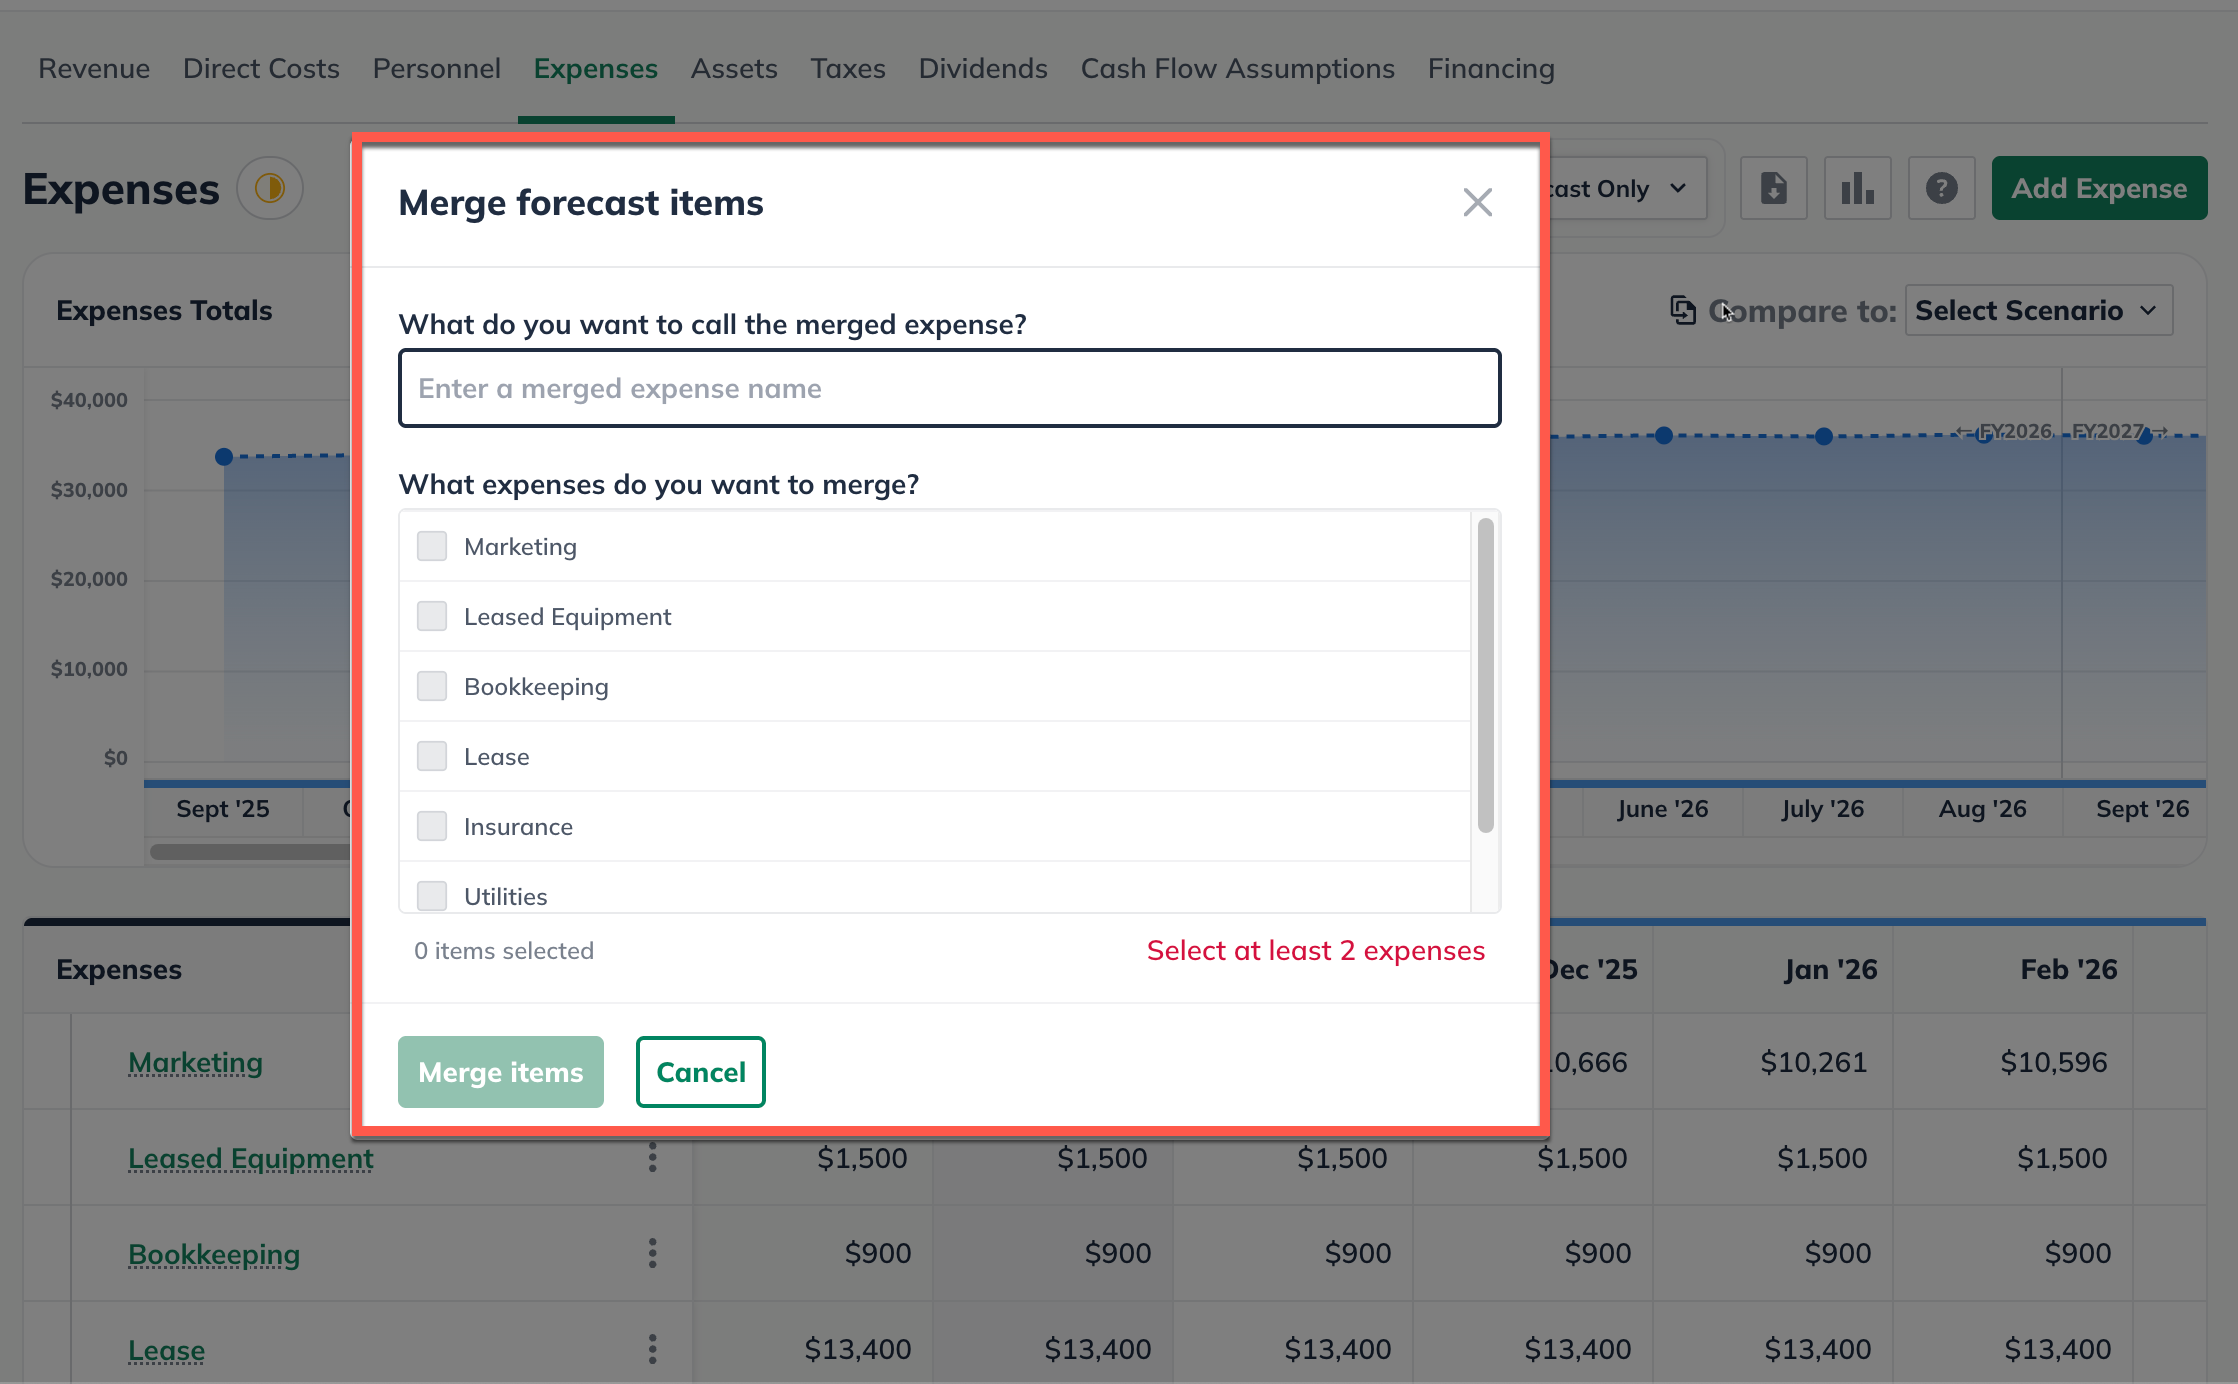Close the Merge forecast items dialog
The image size is (2238, 1384).
click(x=1477, y=202)
